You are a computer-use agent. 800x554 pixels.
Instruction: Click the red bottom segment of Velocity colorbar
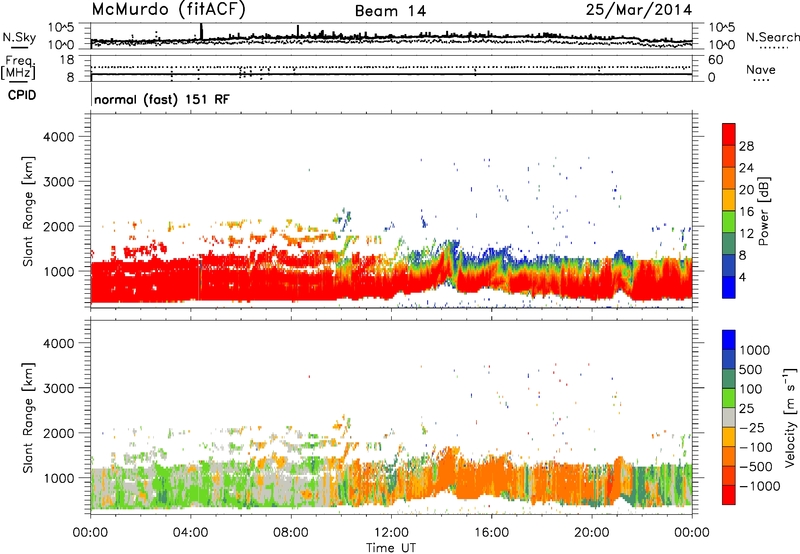[729, 495]
